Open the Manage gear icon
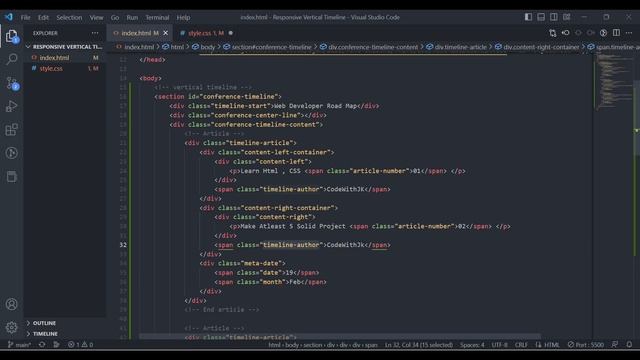This screenshot has width=640, height=360. click(x=12, y=327)
